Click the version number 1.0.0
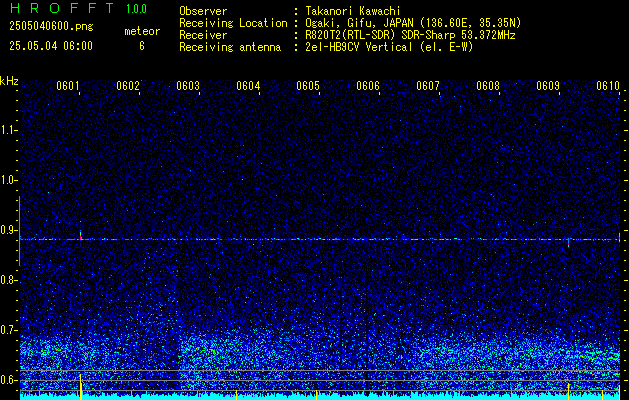This screenshot has height=400, width=629. 136,9
